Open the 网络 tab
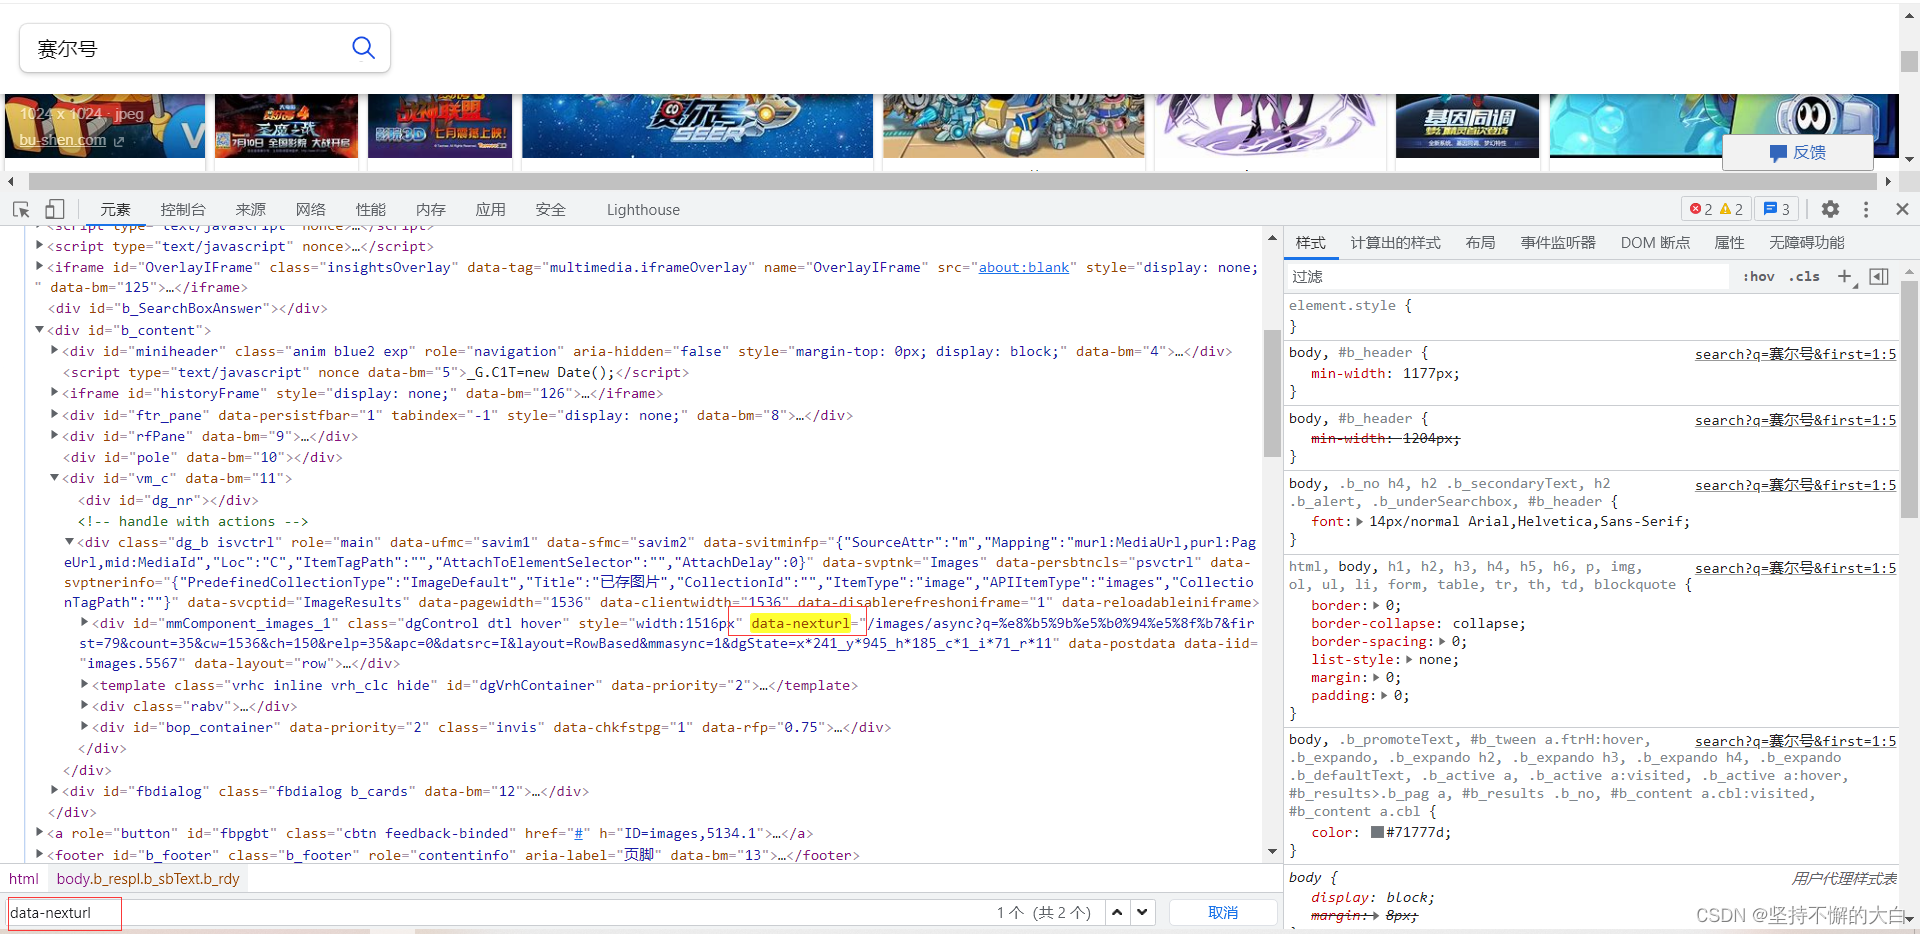1920x934 pixels. 311,209
